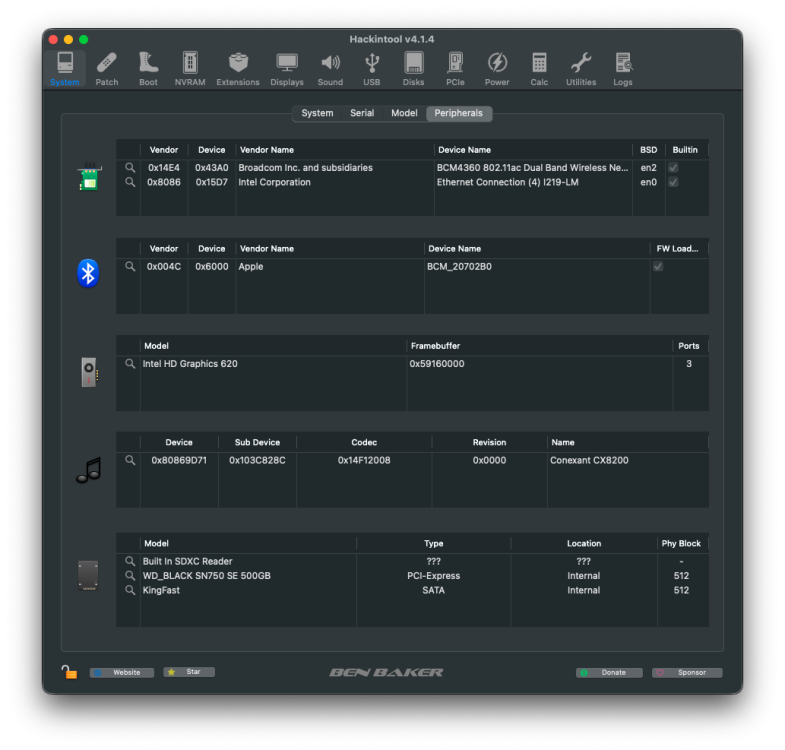Click the Sponsor button

(687, 672)
